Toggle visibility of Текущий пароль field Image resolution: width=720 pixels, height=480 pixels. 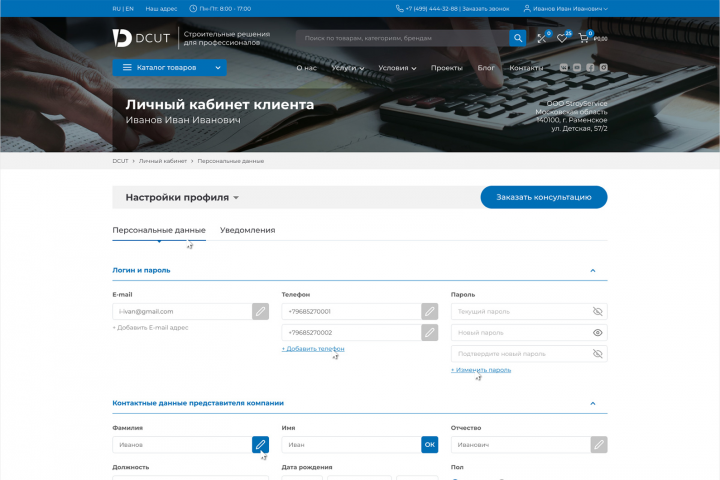tap(597, 311)
